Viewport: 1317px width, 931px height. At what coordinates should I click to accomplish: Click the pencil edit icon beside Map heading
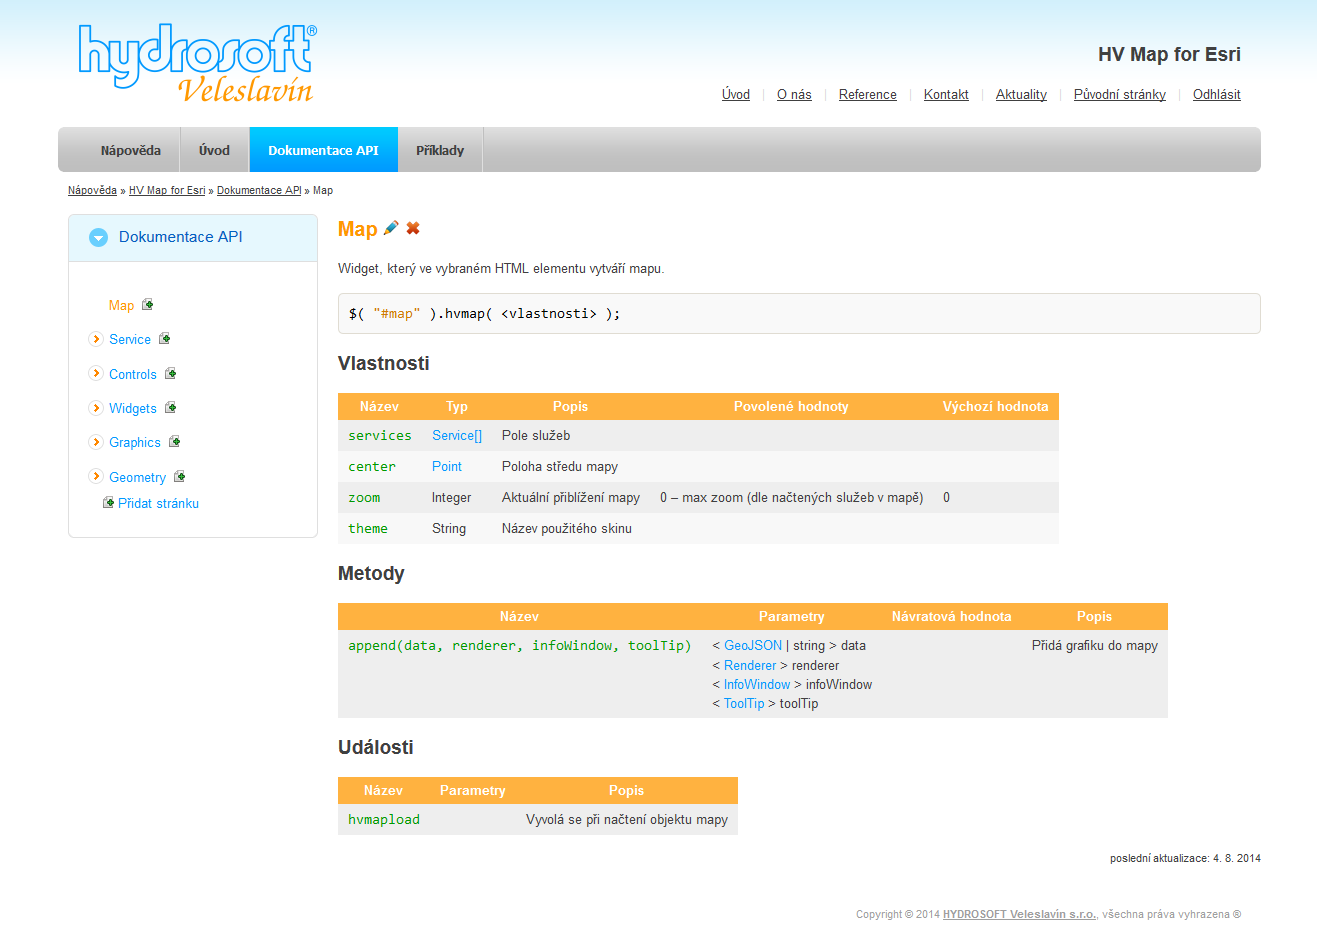tap(391, 228)
